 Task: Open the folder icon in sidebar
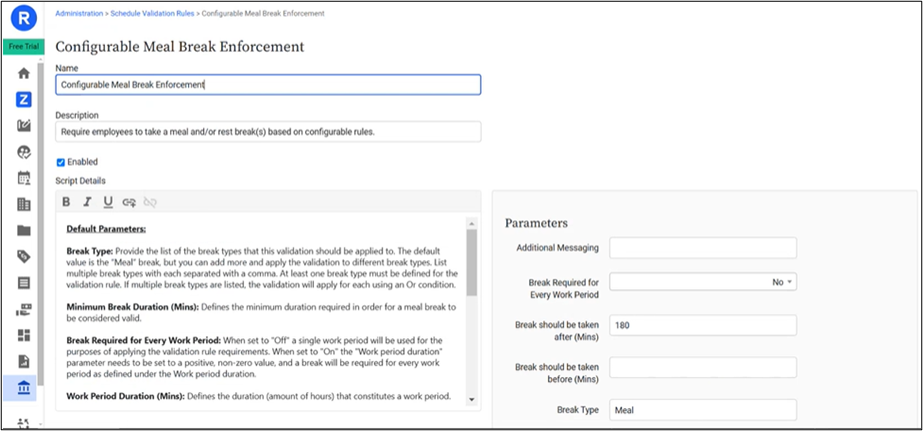point(24,230)
